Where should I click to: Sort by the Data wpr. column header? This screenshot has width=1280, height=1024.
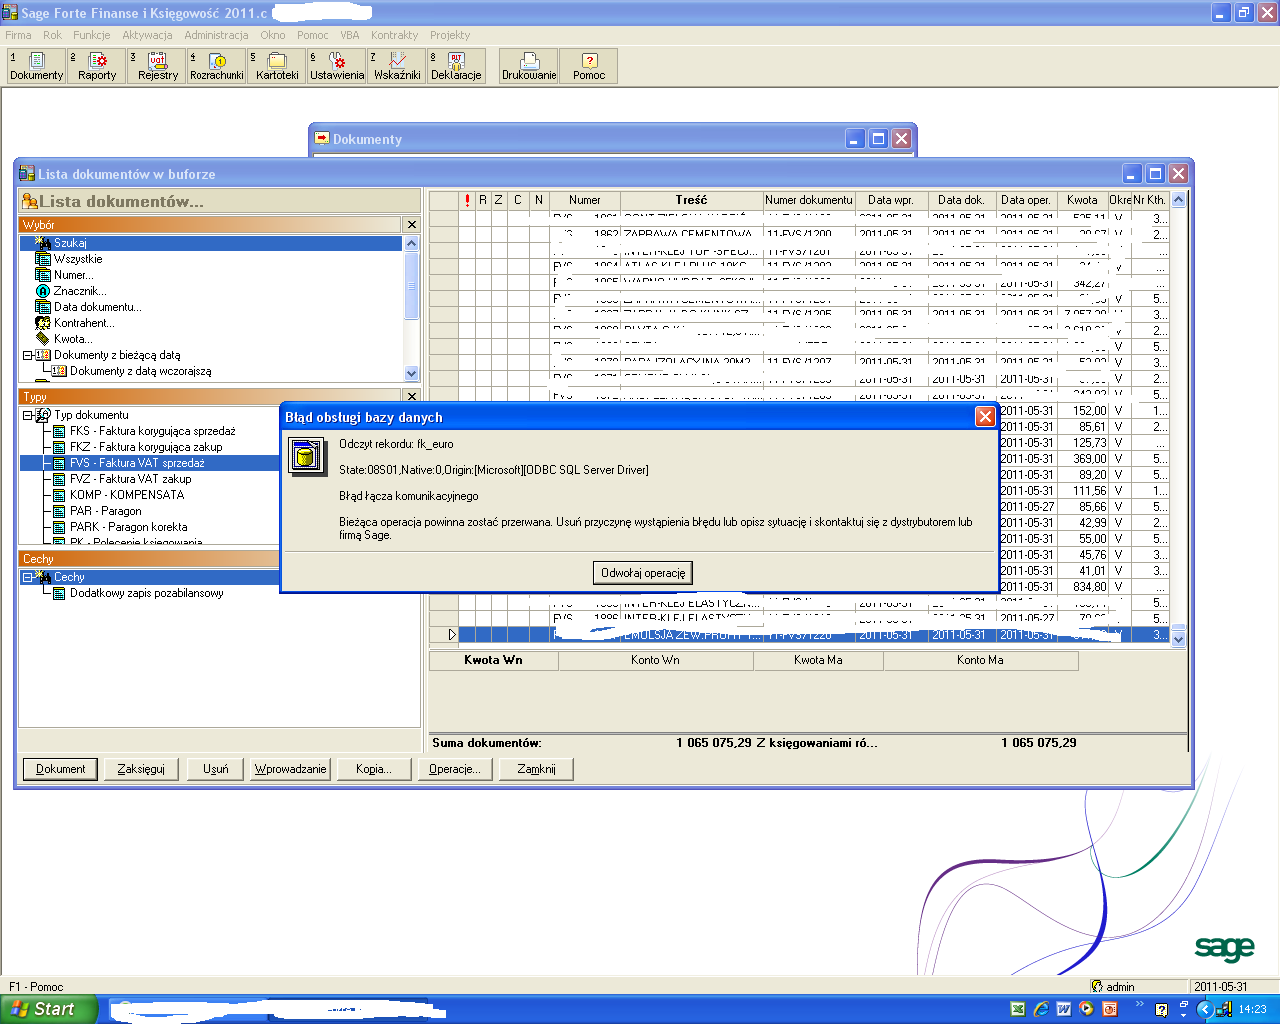coord(891,200)
